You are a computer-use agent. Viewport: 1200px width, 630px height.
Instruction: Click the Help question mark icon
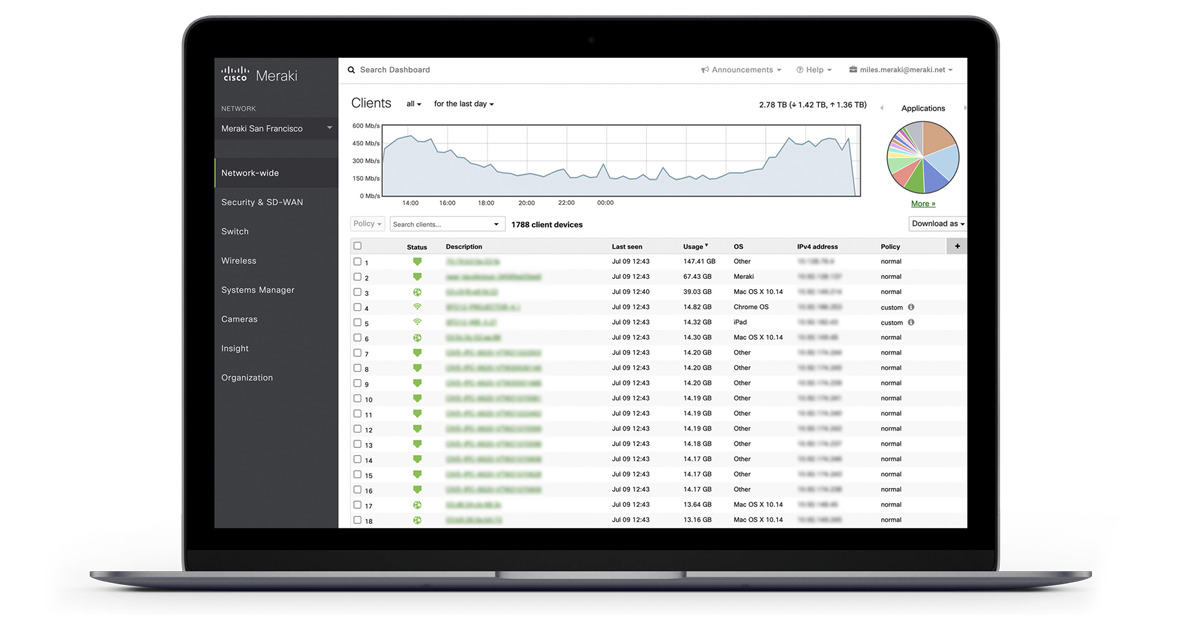[x=800, y=69]
